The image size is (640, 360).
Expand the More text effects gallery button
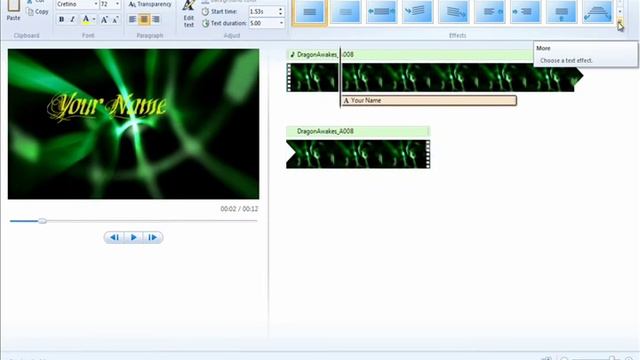[620, 22]
